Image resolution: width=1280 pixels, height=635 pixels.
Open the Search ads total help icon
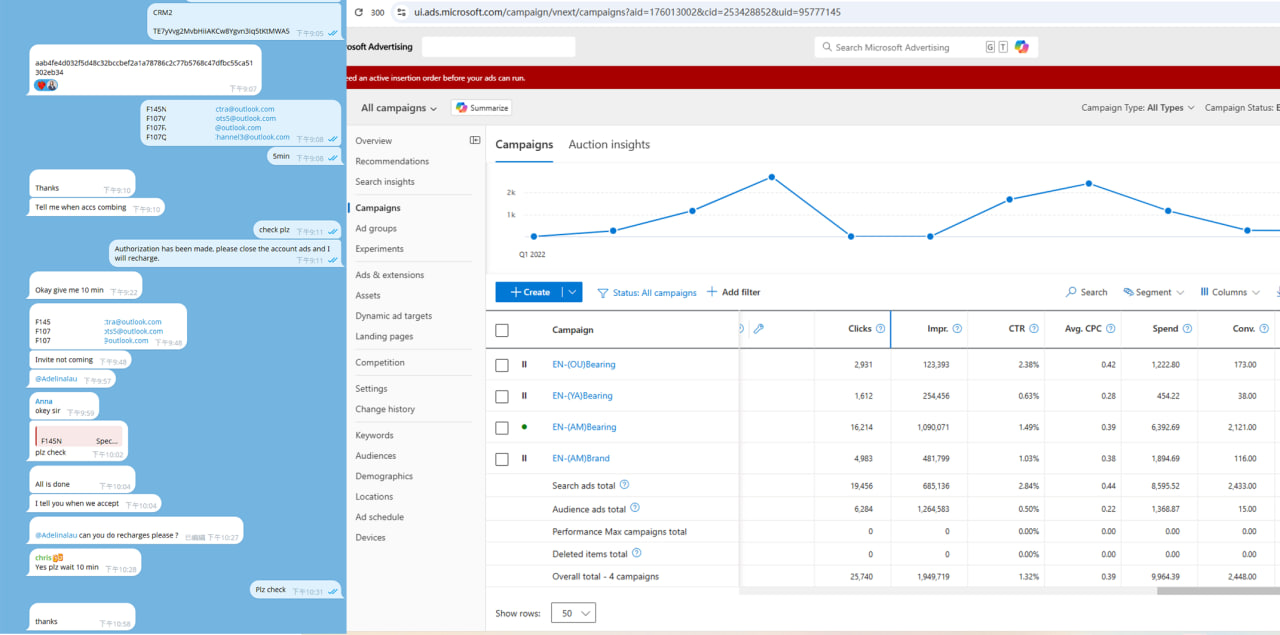pyautogui.click(x=624, y=485)
